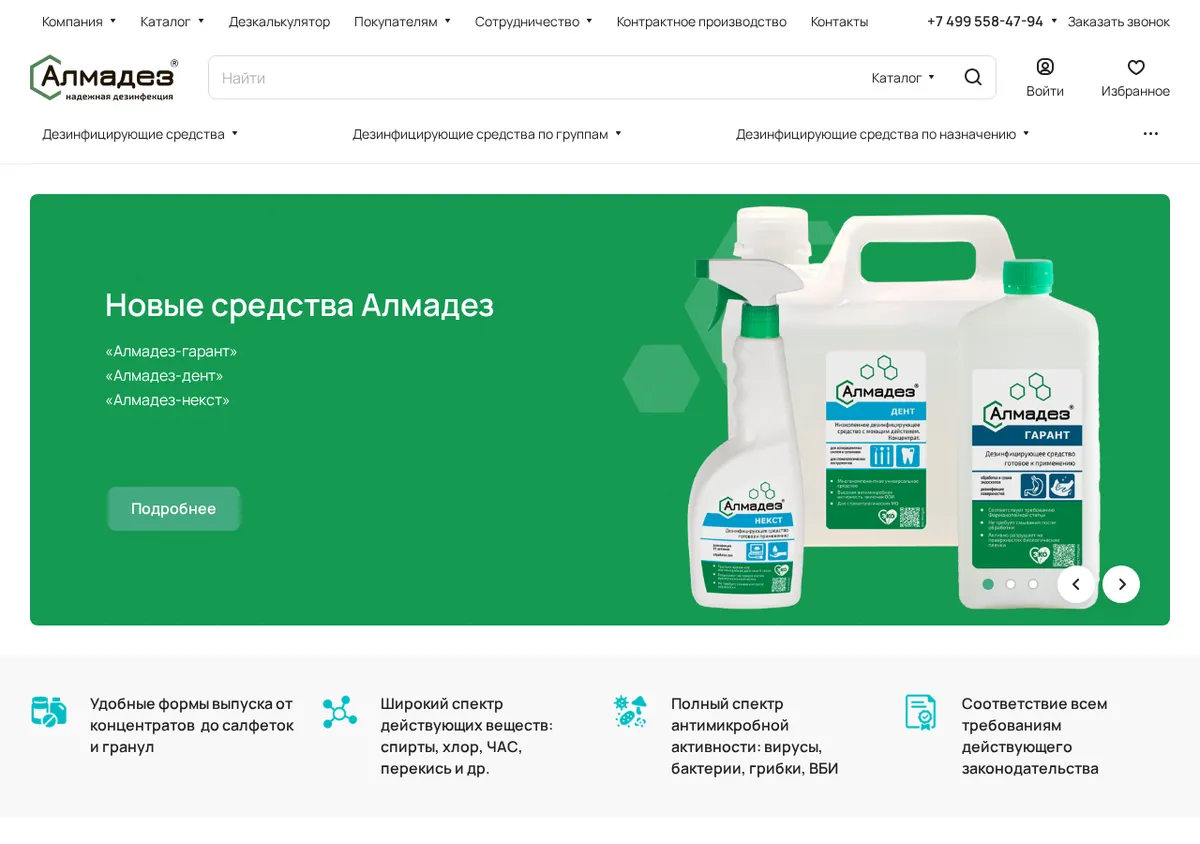Viewport: 1200px width, 844px height.
Task: Open Дезкалькулятор menu item
Action: tap(279, 21)
